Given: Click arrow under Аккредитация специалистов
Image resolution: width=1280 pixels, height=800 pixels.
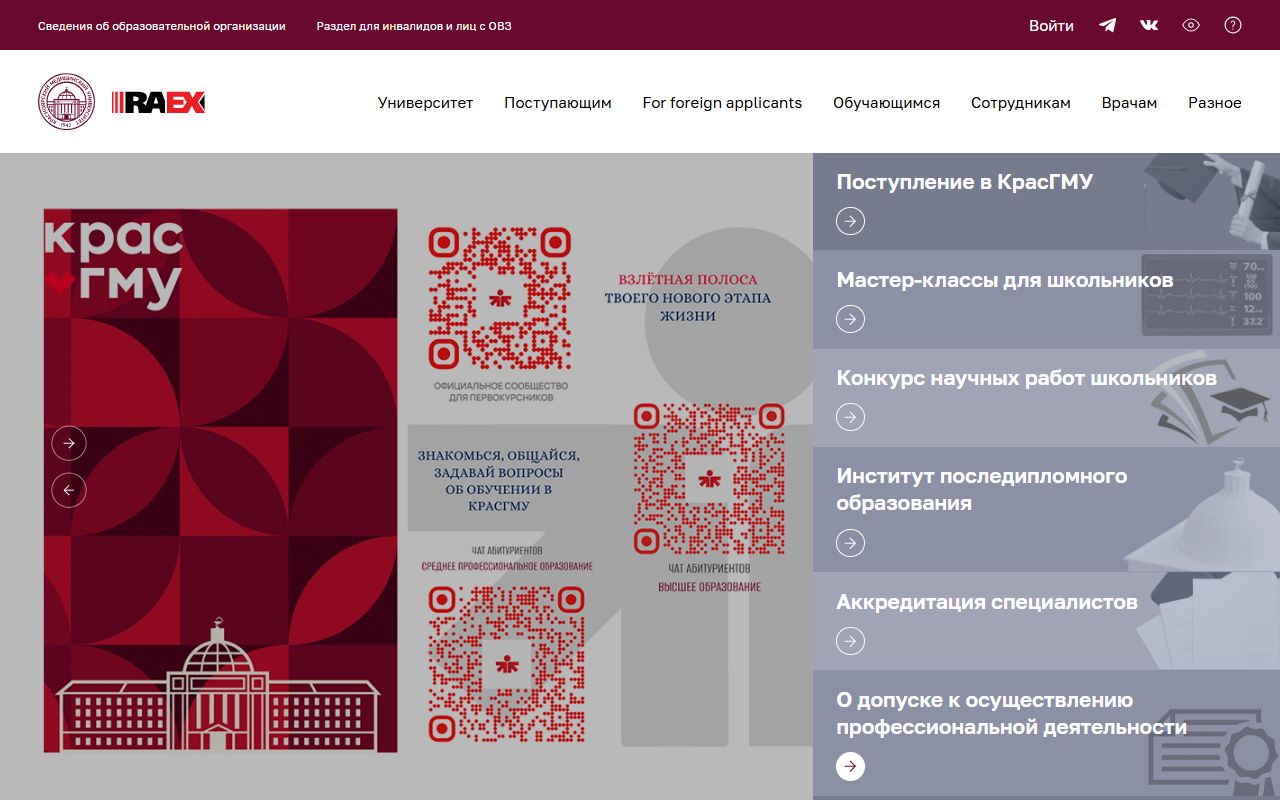Looking at the screenshot, I should 850,641.
